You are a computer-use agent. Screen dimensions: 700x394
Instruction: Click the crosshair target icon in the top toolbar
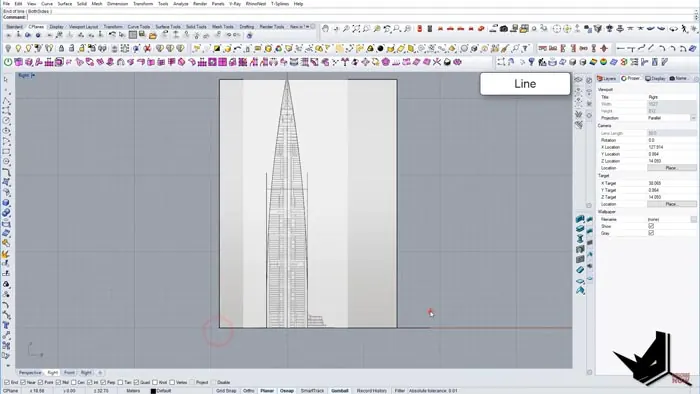556,29
